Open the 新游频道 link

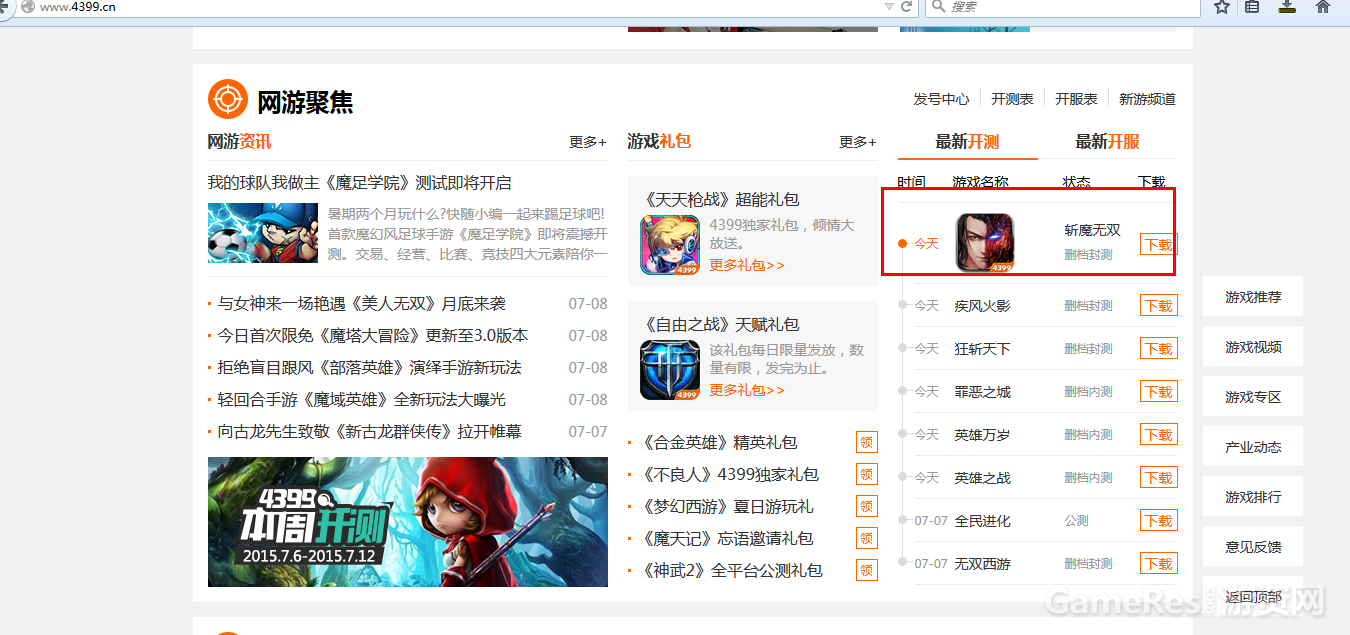tap(1147, 99)
